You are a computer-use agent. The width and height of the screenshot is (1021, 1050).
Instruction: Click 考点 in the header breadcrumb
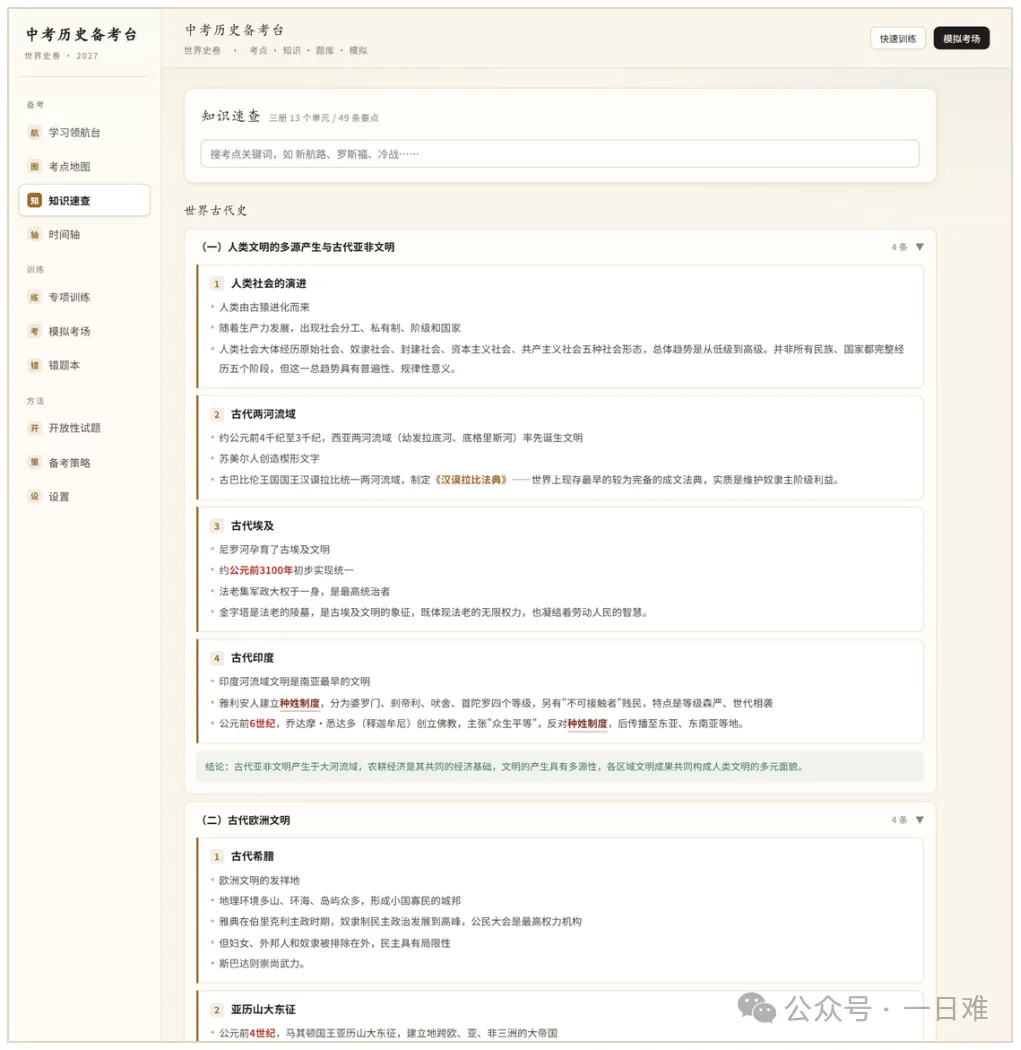click(258, 50)
